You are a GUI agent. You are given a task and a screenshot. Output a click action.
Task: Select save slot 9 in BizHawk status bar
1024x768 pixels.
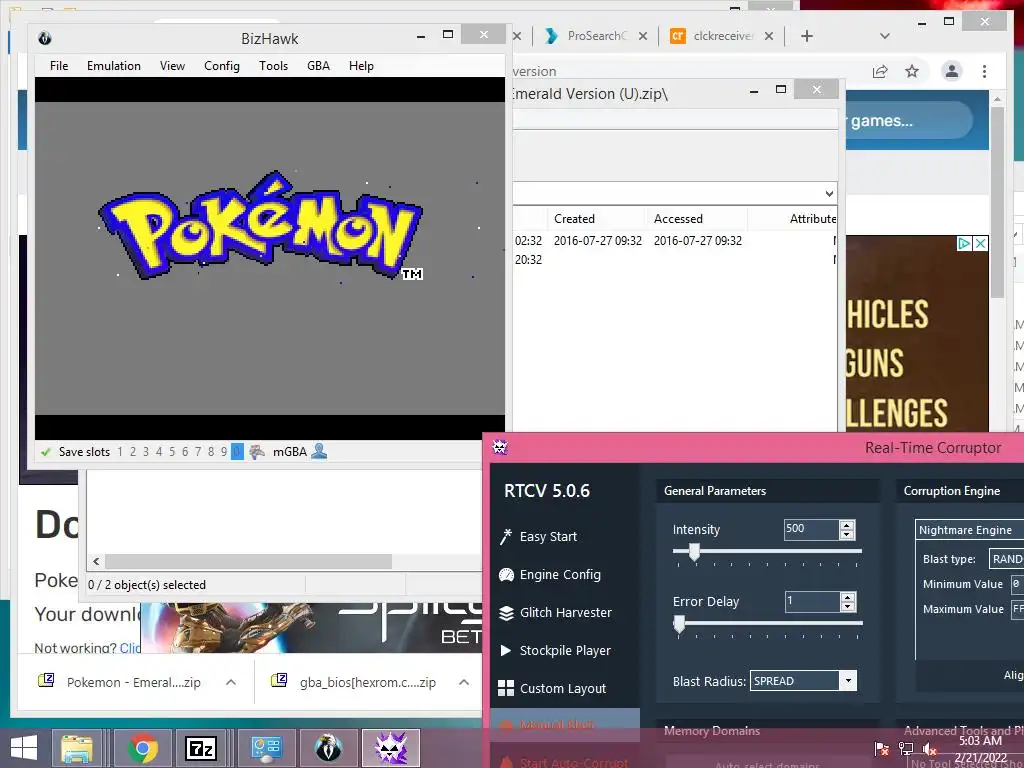click(224, 452)
